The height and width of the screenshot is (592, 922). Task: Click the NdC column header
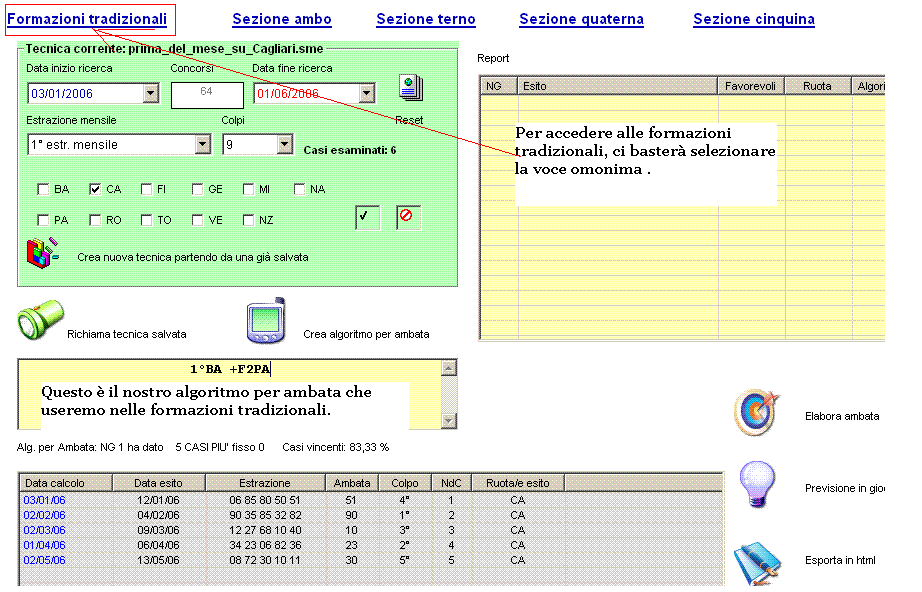(452, 483)
